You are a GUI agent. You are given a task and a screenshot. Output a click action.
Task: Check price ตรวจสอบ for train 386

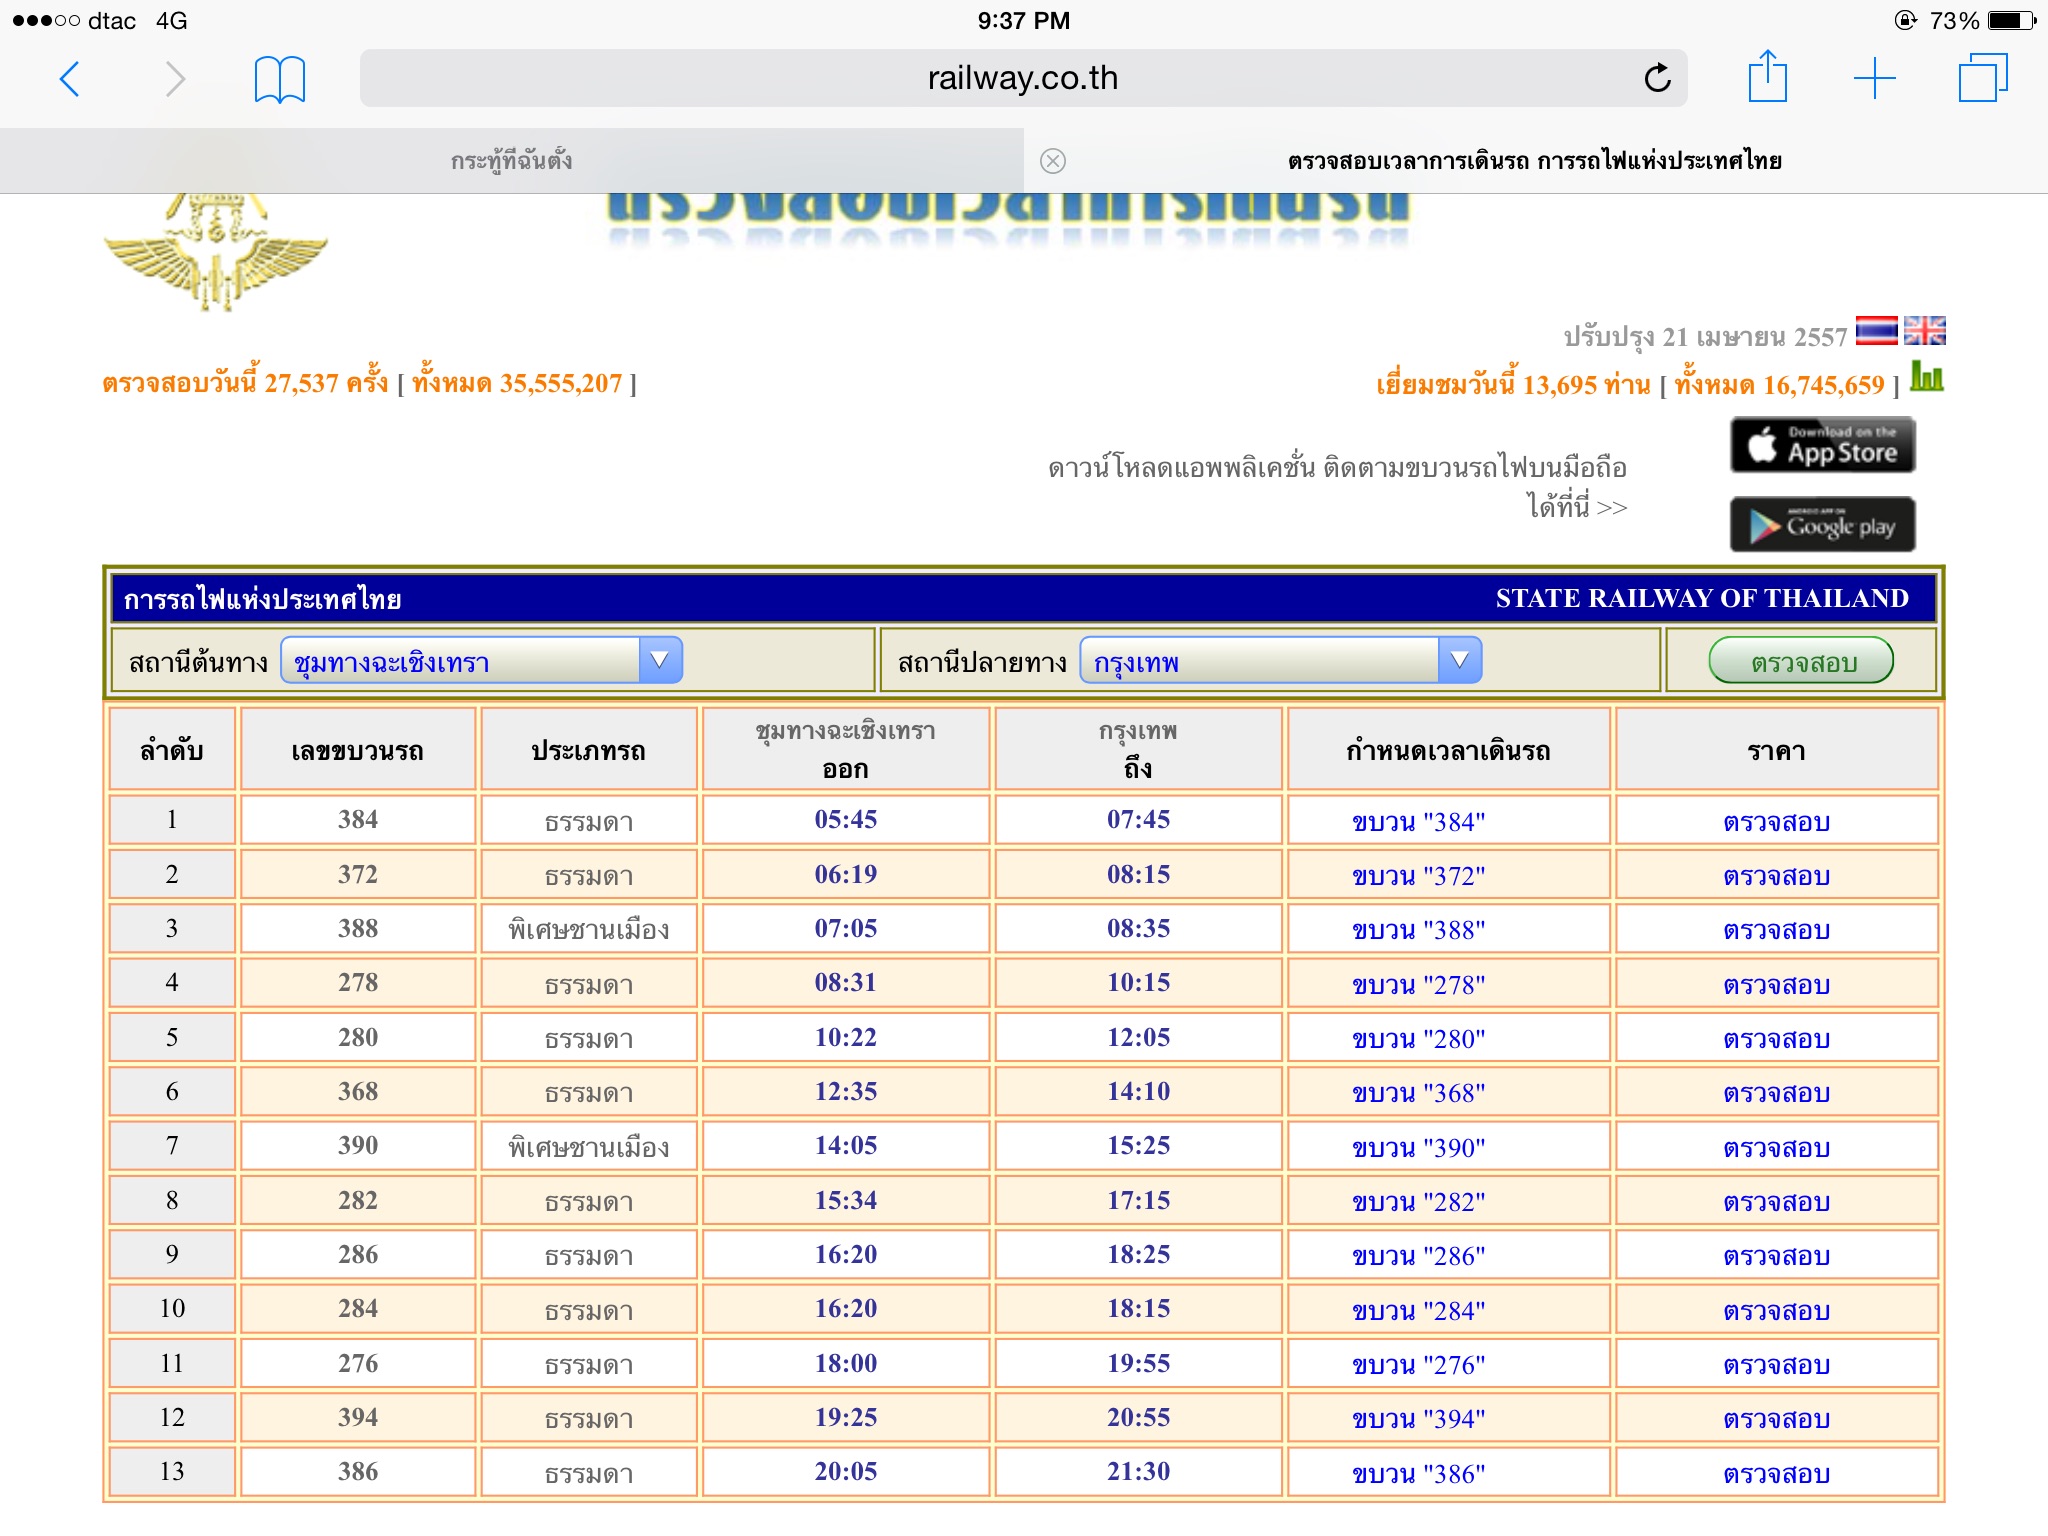point(1776,1474)
